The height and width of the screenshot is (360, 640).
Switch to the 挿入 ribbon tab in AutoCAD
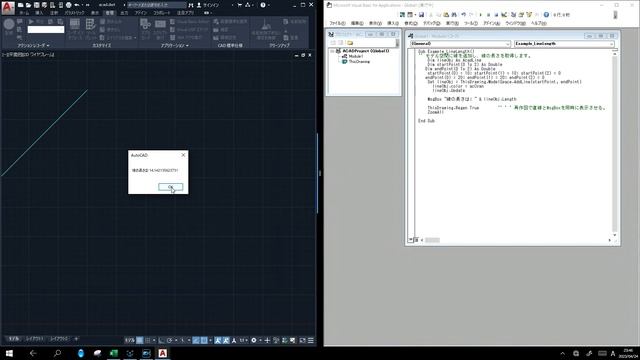pyautogui.click(x=39, y=13)
